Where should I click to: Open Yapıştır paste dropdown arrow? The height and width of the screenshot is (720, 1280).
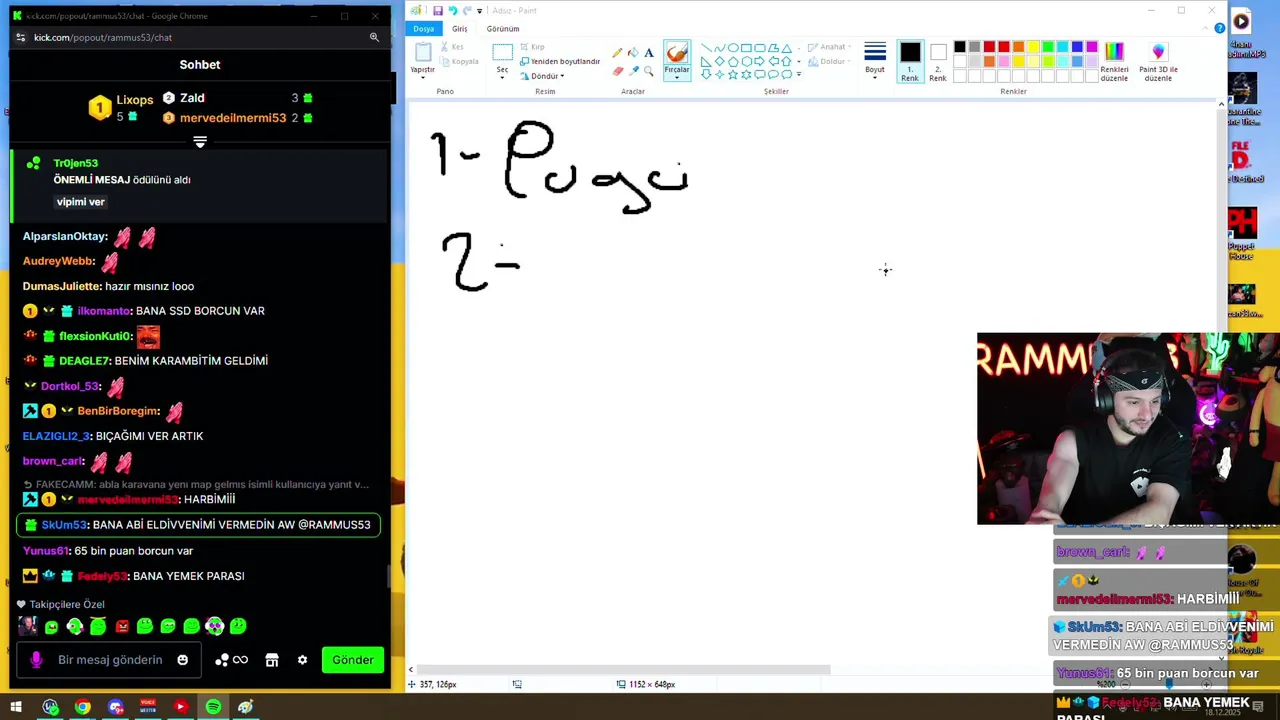tap(423, 76)
